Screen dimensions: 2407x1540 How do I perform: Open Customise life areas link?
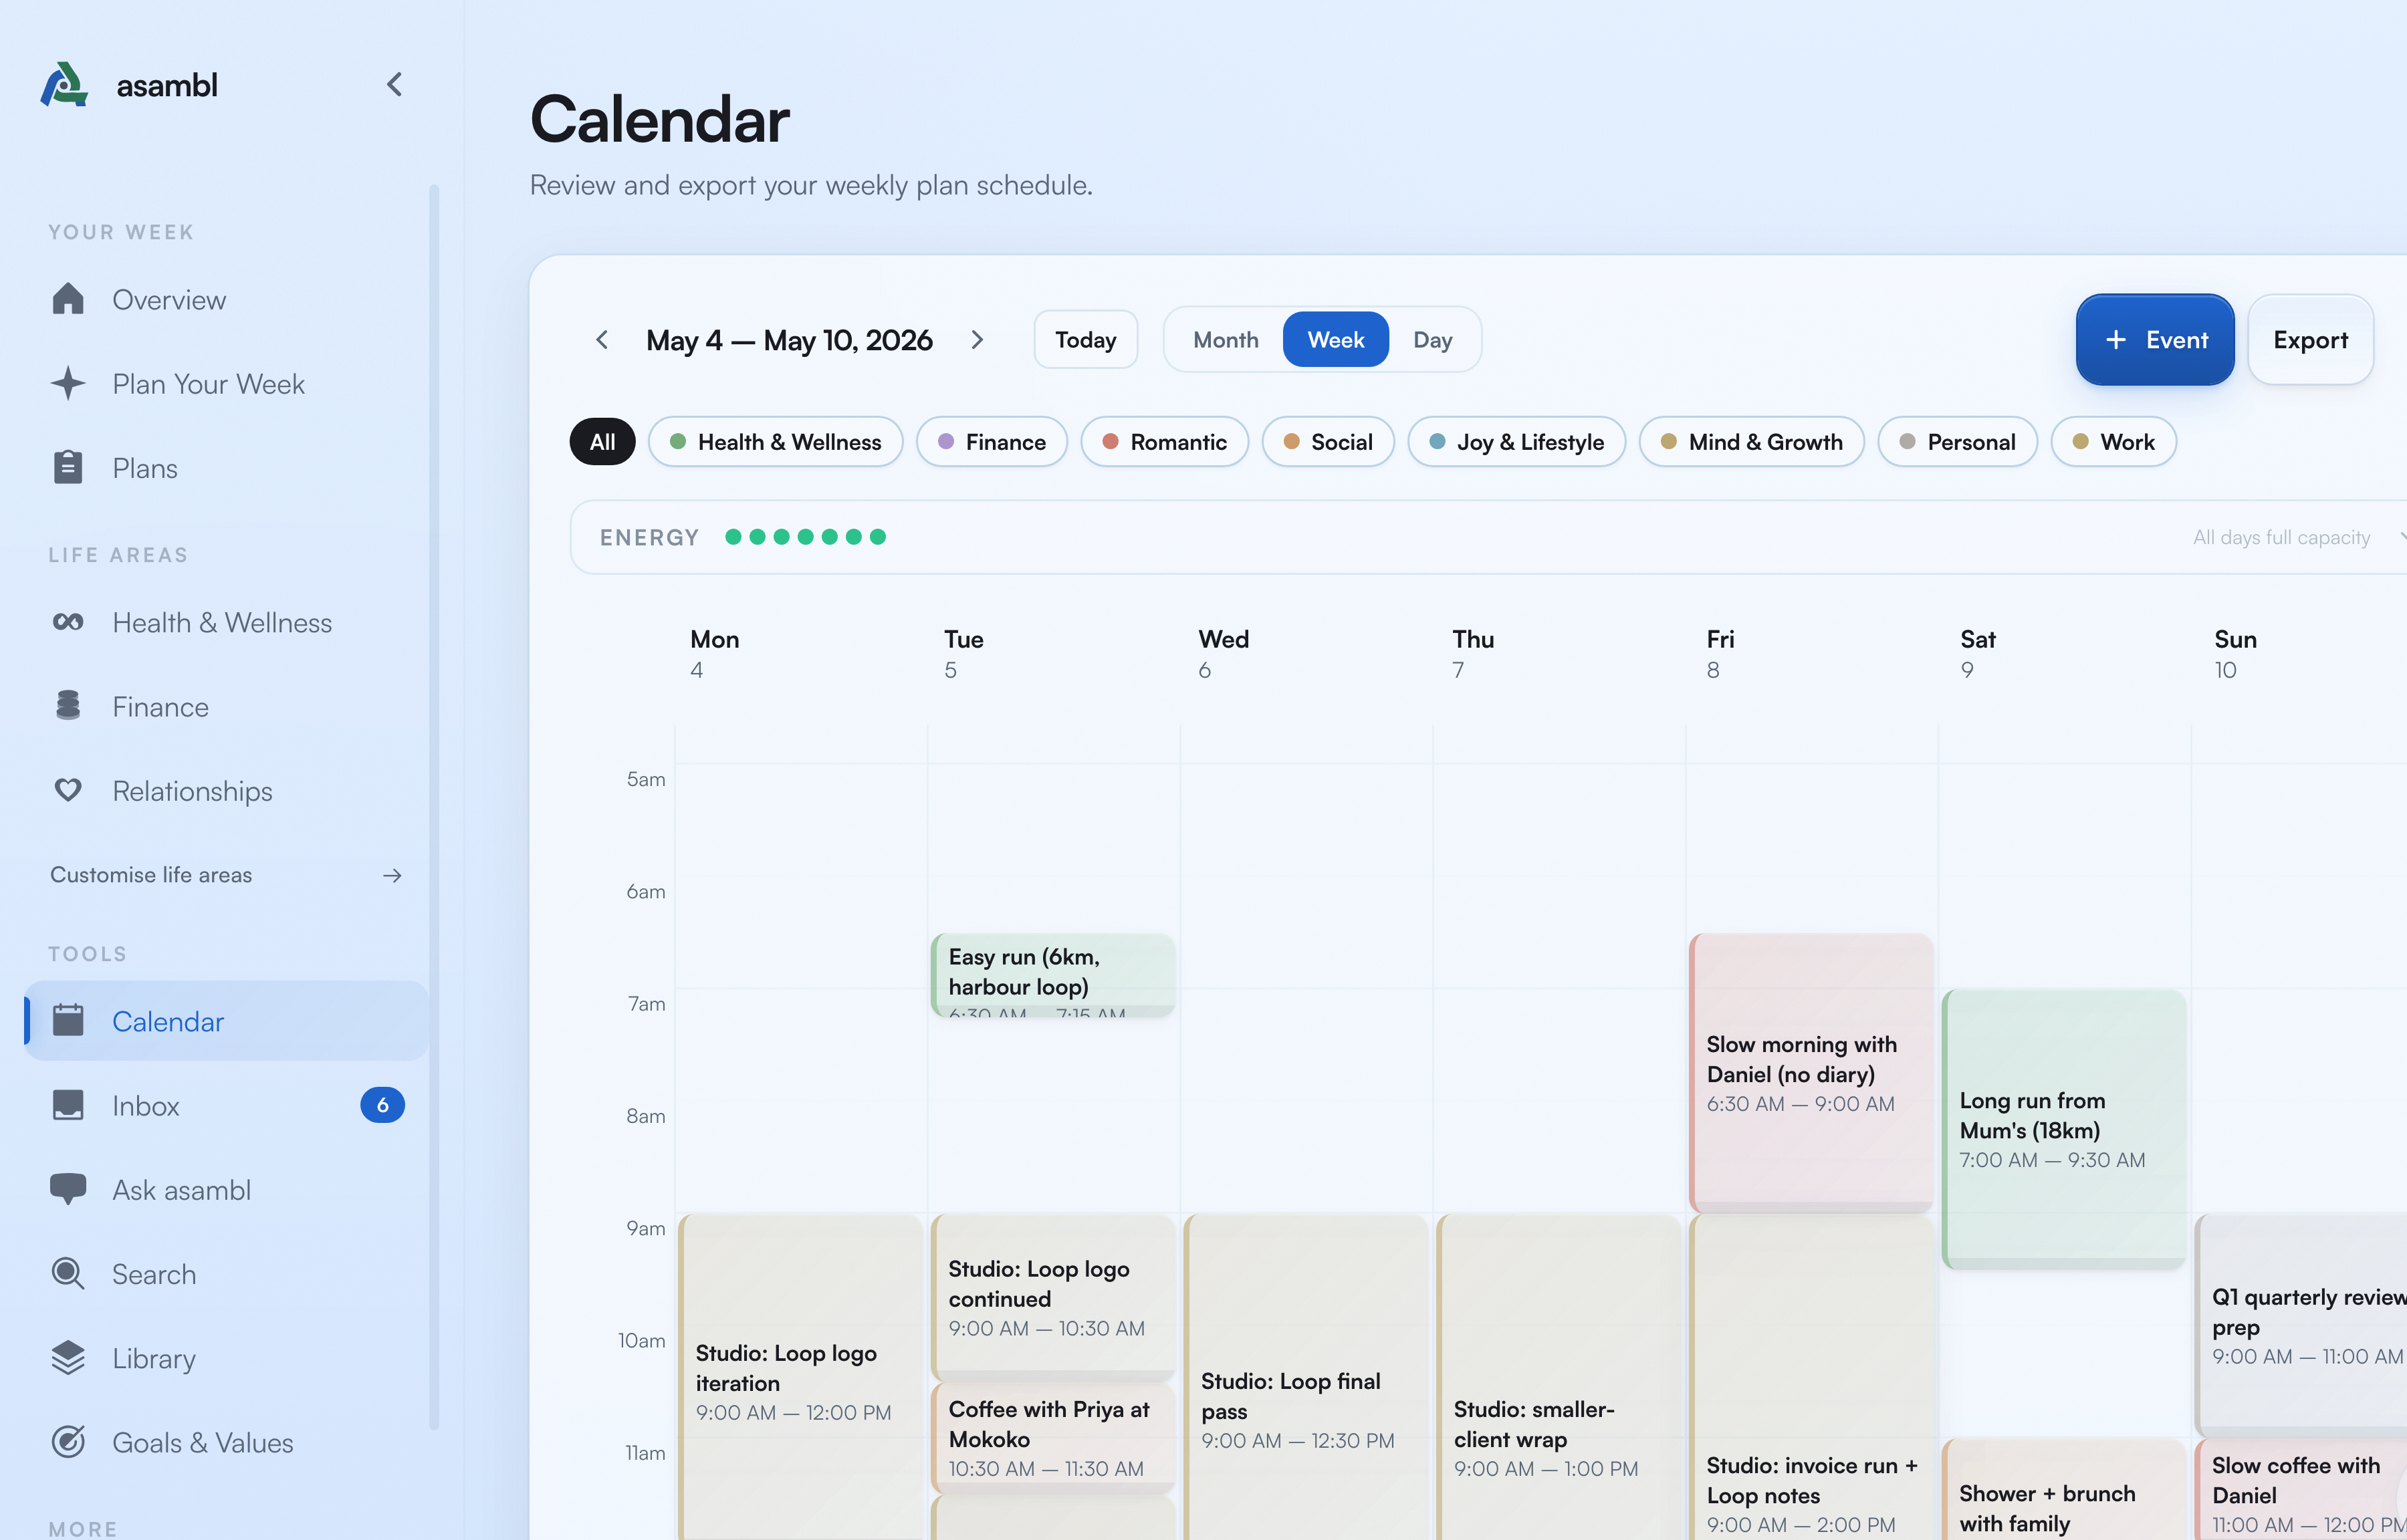(x=226, y=874)
